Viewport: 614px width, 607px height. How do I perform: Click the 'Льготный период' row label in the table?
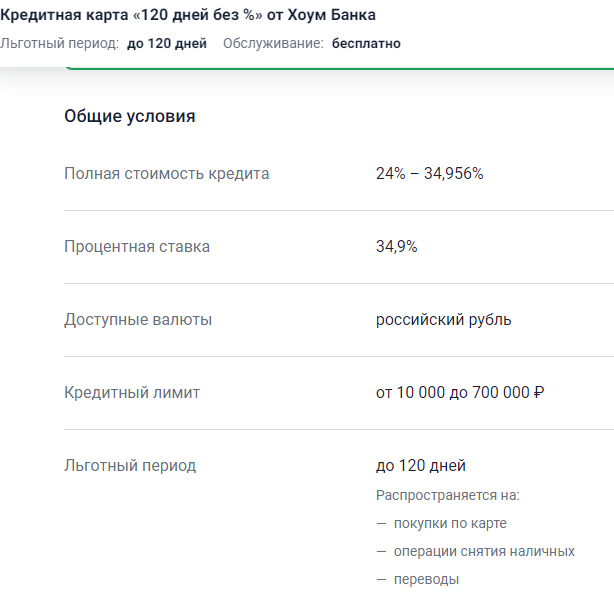(130, 466)
